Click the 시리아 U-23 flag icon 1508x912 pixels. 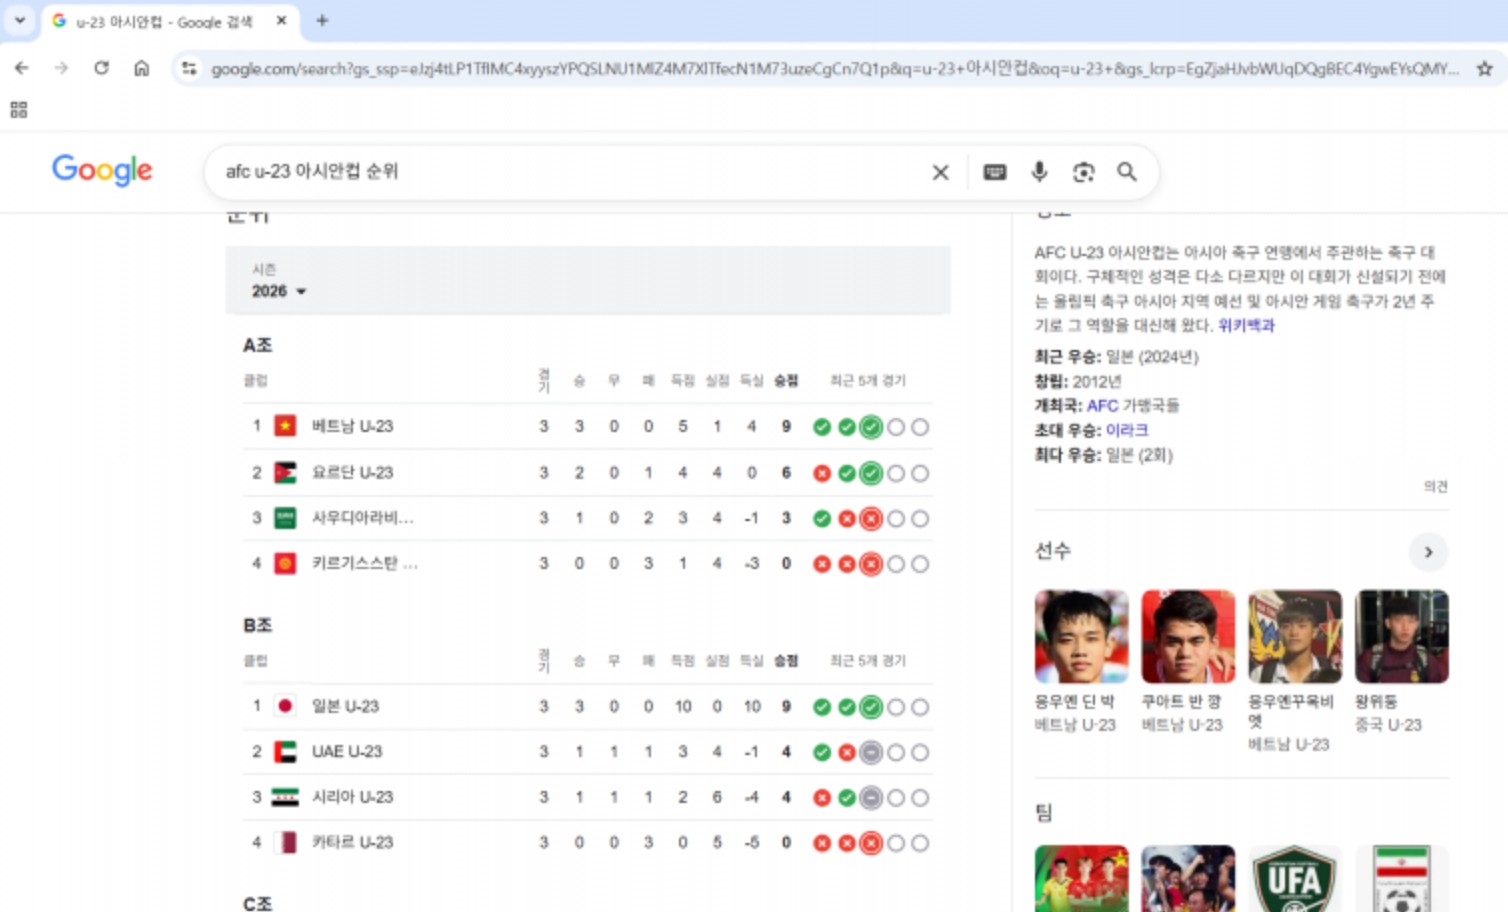pos(285,797)
